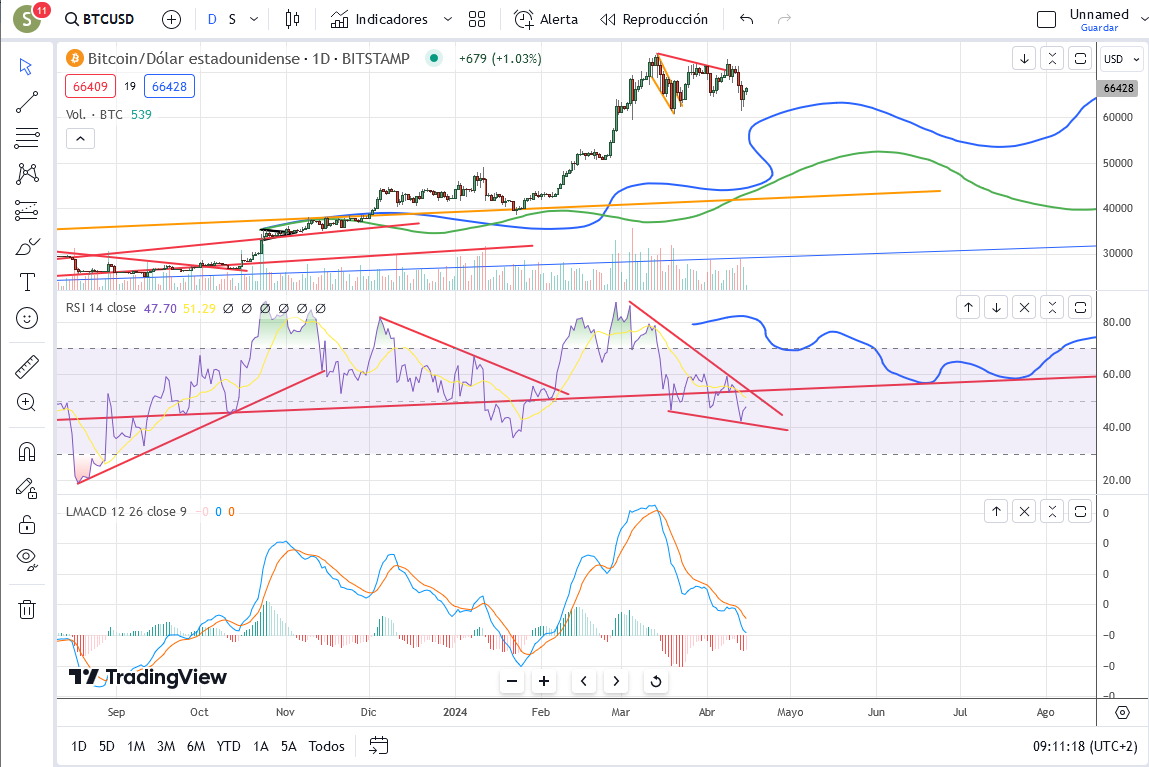Viewport: 1149px width, 767px height.
Task: Click the RSI 14 close legend
Action: pos(100,308)
